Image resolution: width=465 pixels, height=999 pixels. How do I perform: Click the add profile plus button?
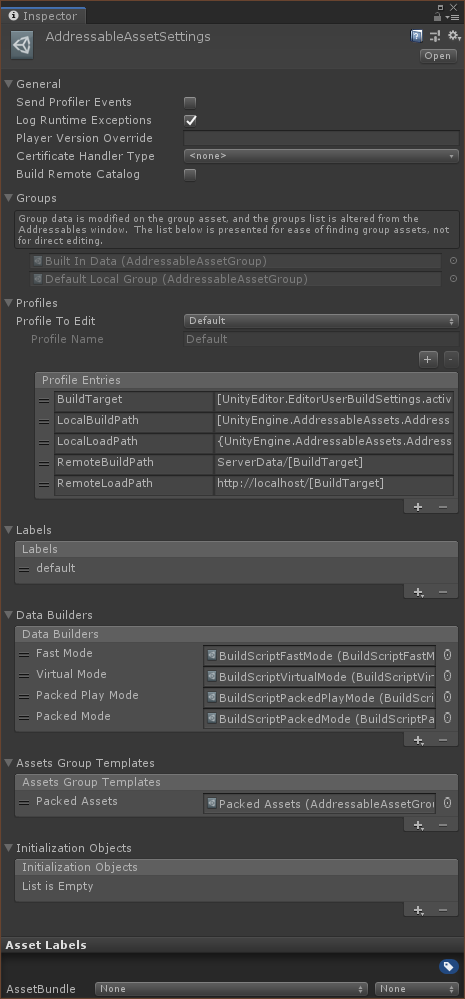427,359
